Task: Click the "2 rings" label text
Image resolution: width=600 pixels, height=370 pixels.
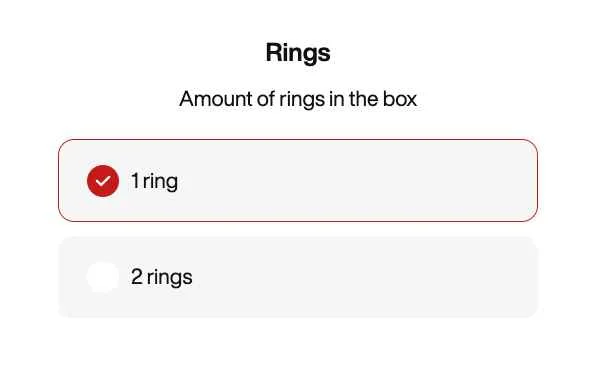Action: tap(162, 277)
